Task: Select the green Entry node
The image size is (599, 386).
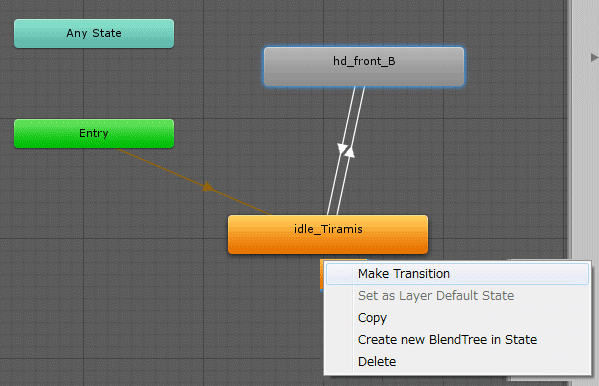Action: click(x=94, y=134)
